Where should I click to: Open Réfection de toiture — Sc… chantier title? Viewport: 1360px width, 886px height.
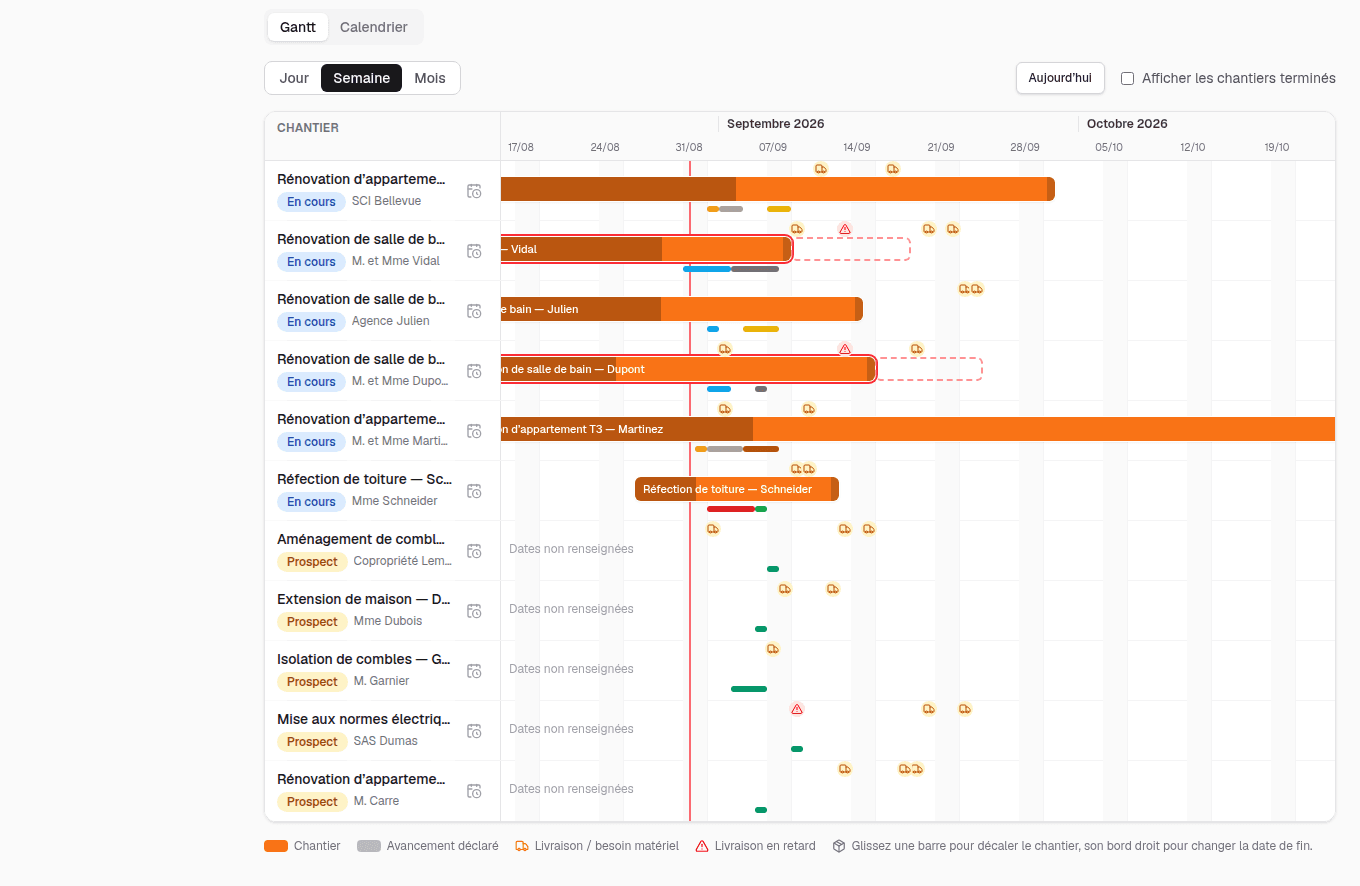[x=364, y=479]
